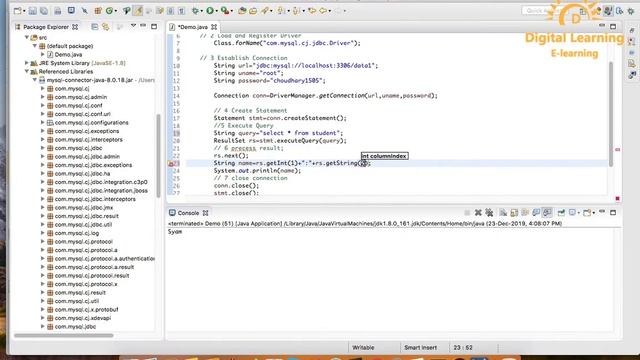This screenshot has width=640, height=360.
Task: Toggle Mark Occurrences highlighter in toolbar
Action: 138,11
